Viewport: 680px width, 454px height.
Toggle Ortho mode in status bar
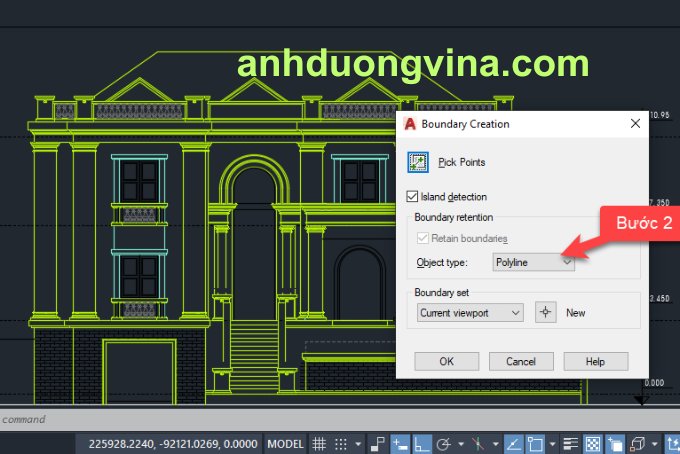(423, 444)
